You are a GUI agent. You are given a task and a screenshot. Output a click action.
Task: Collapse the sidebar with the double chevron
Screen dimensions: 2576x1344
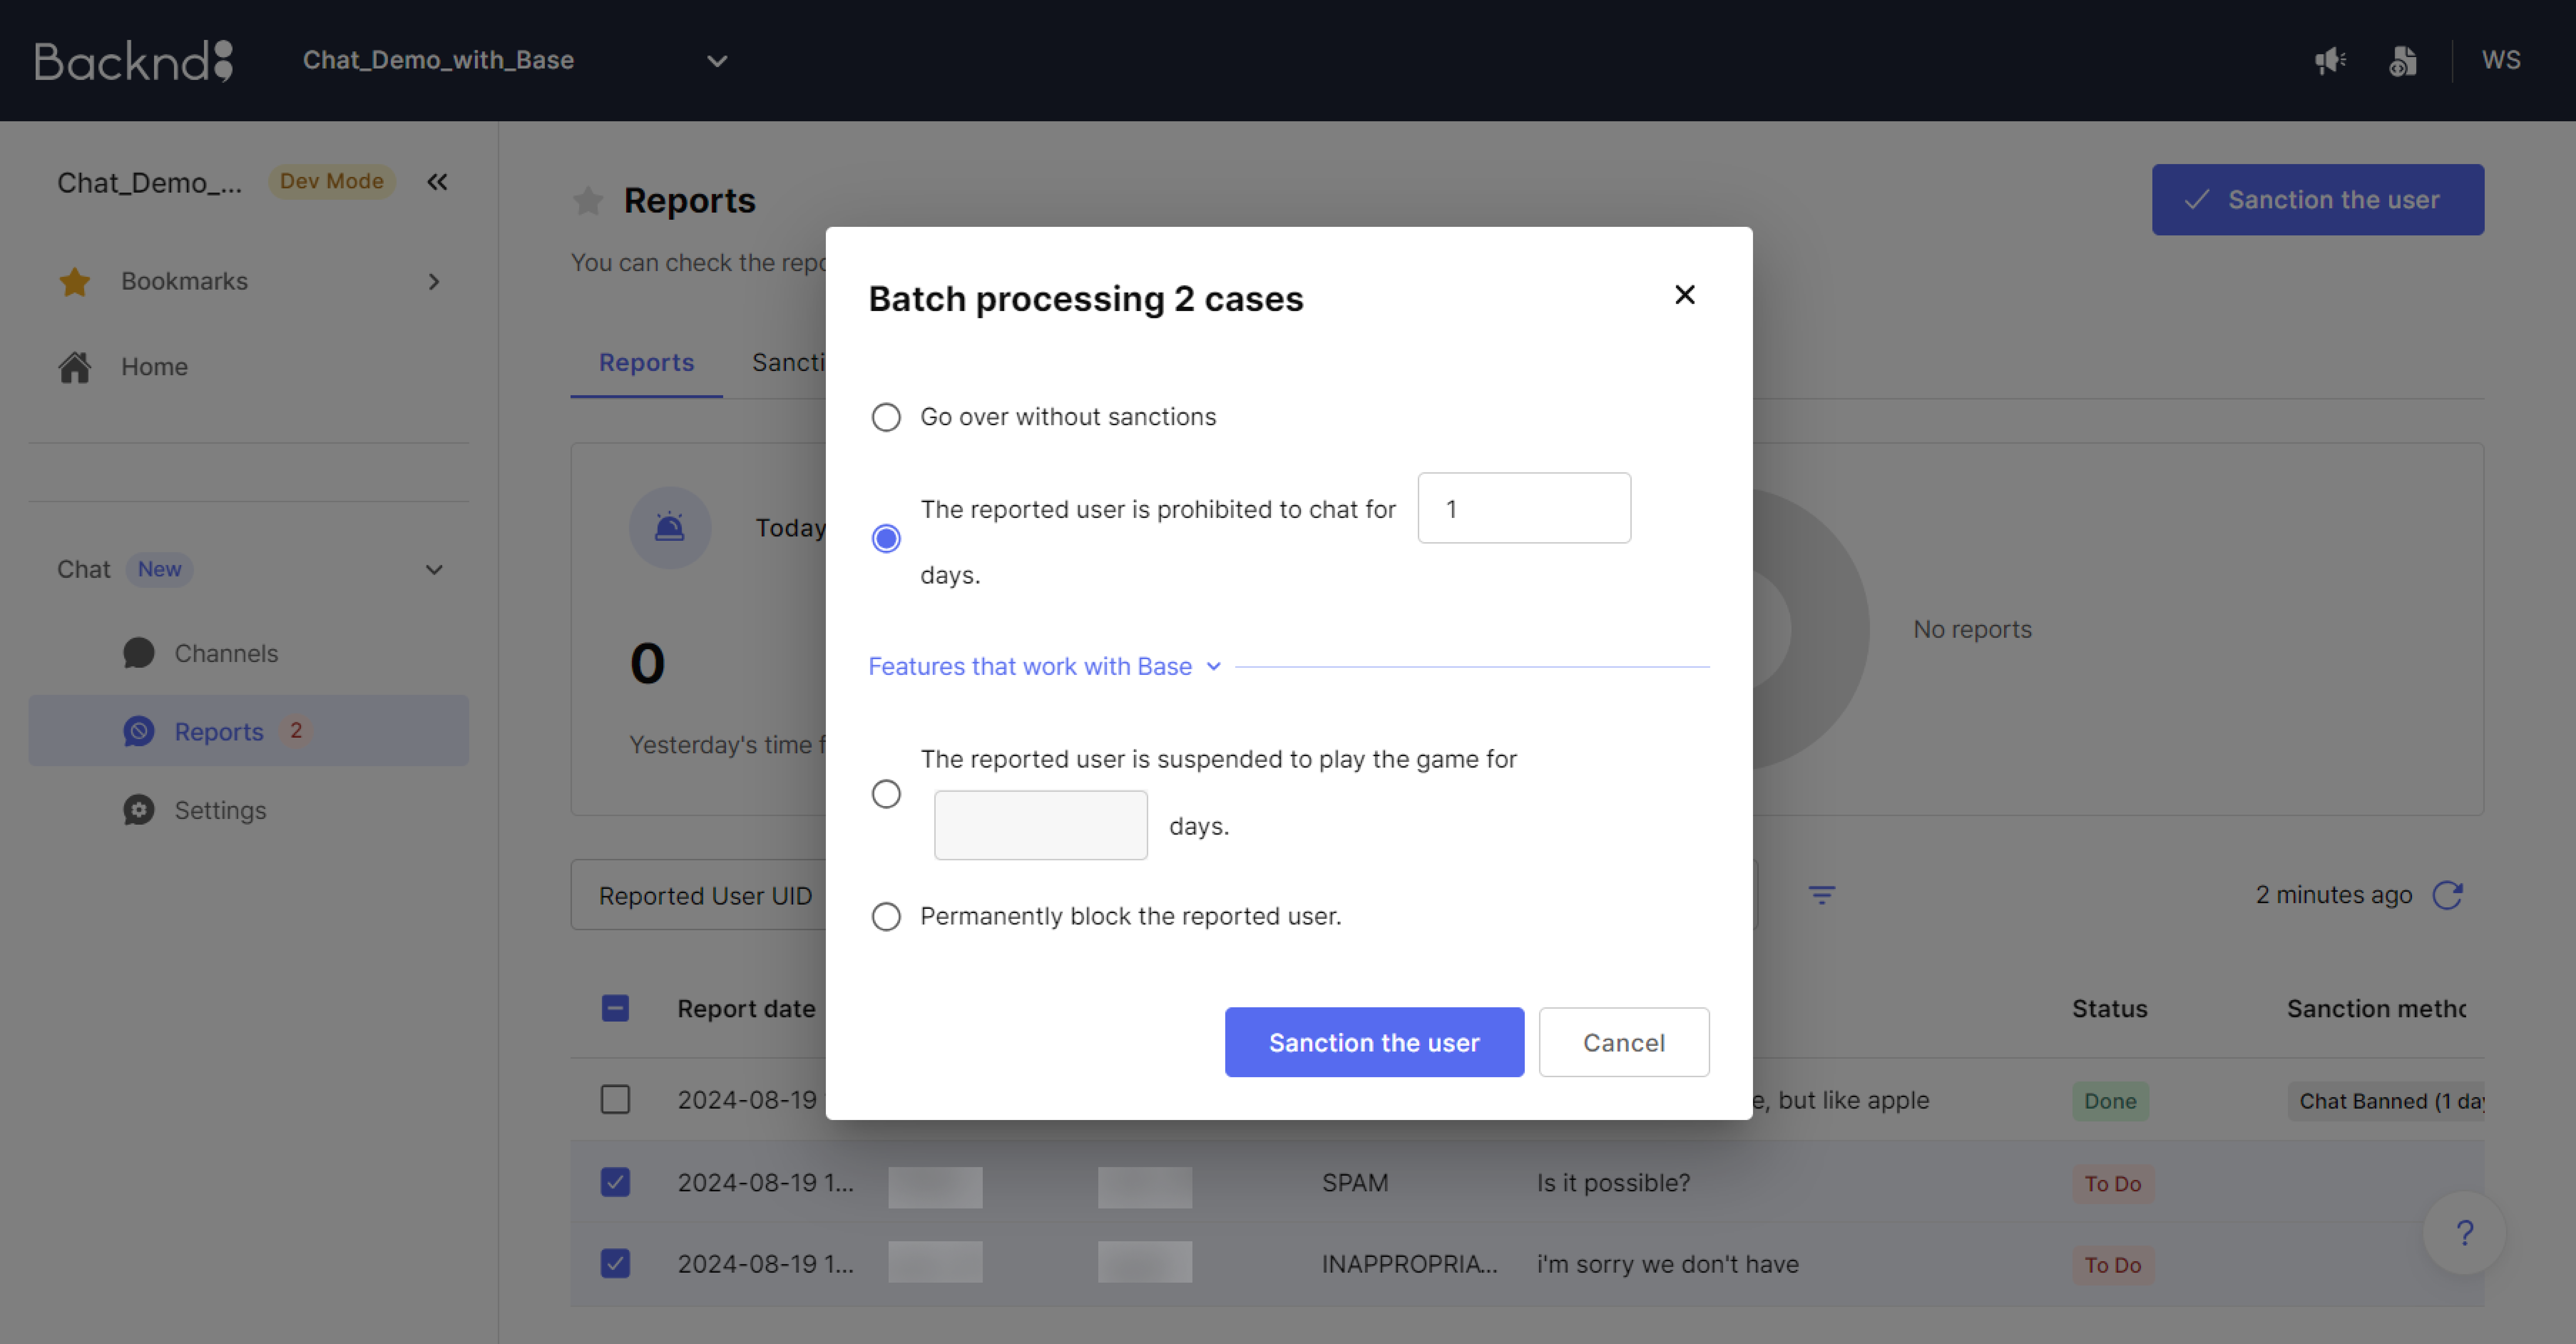pos(437,182)
